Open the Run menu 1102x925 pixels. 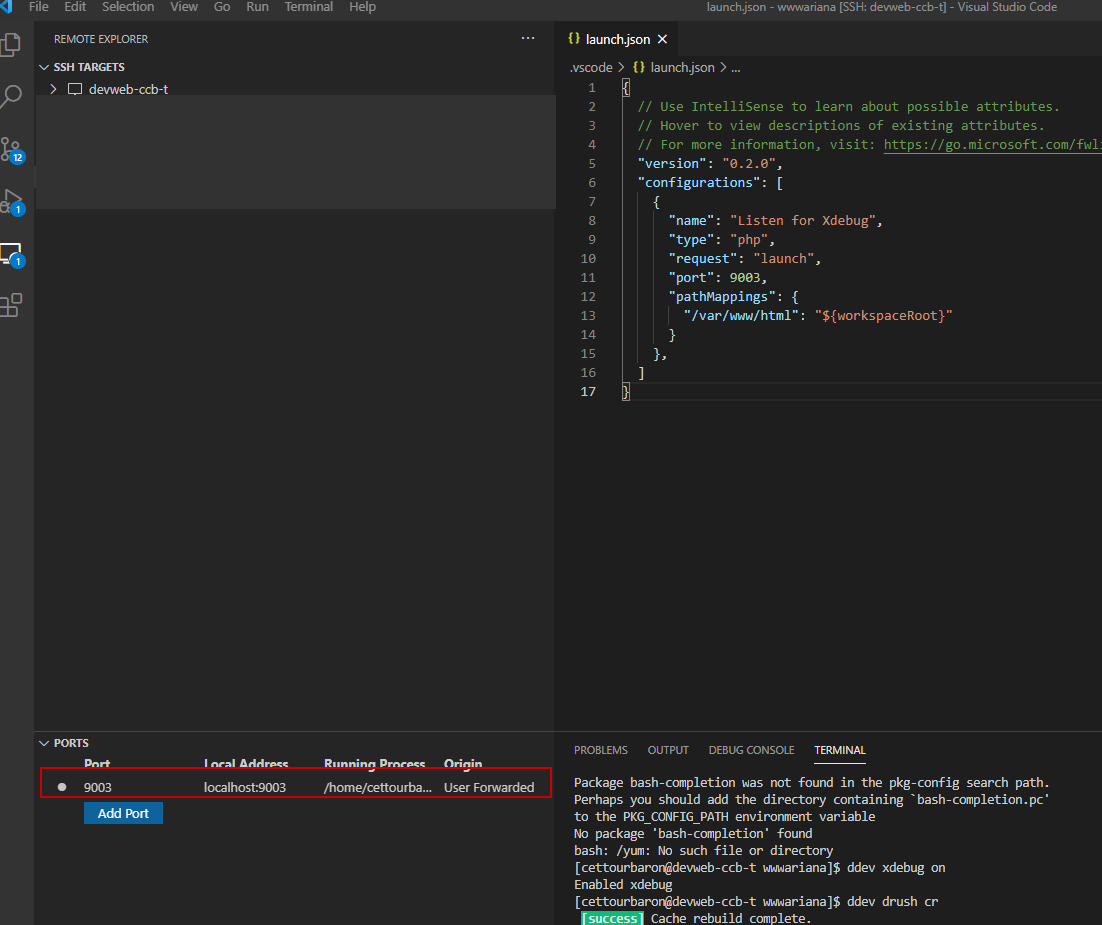pos(257,7)
